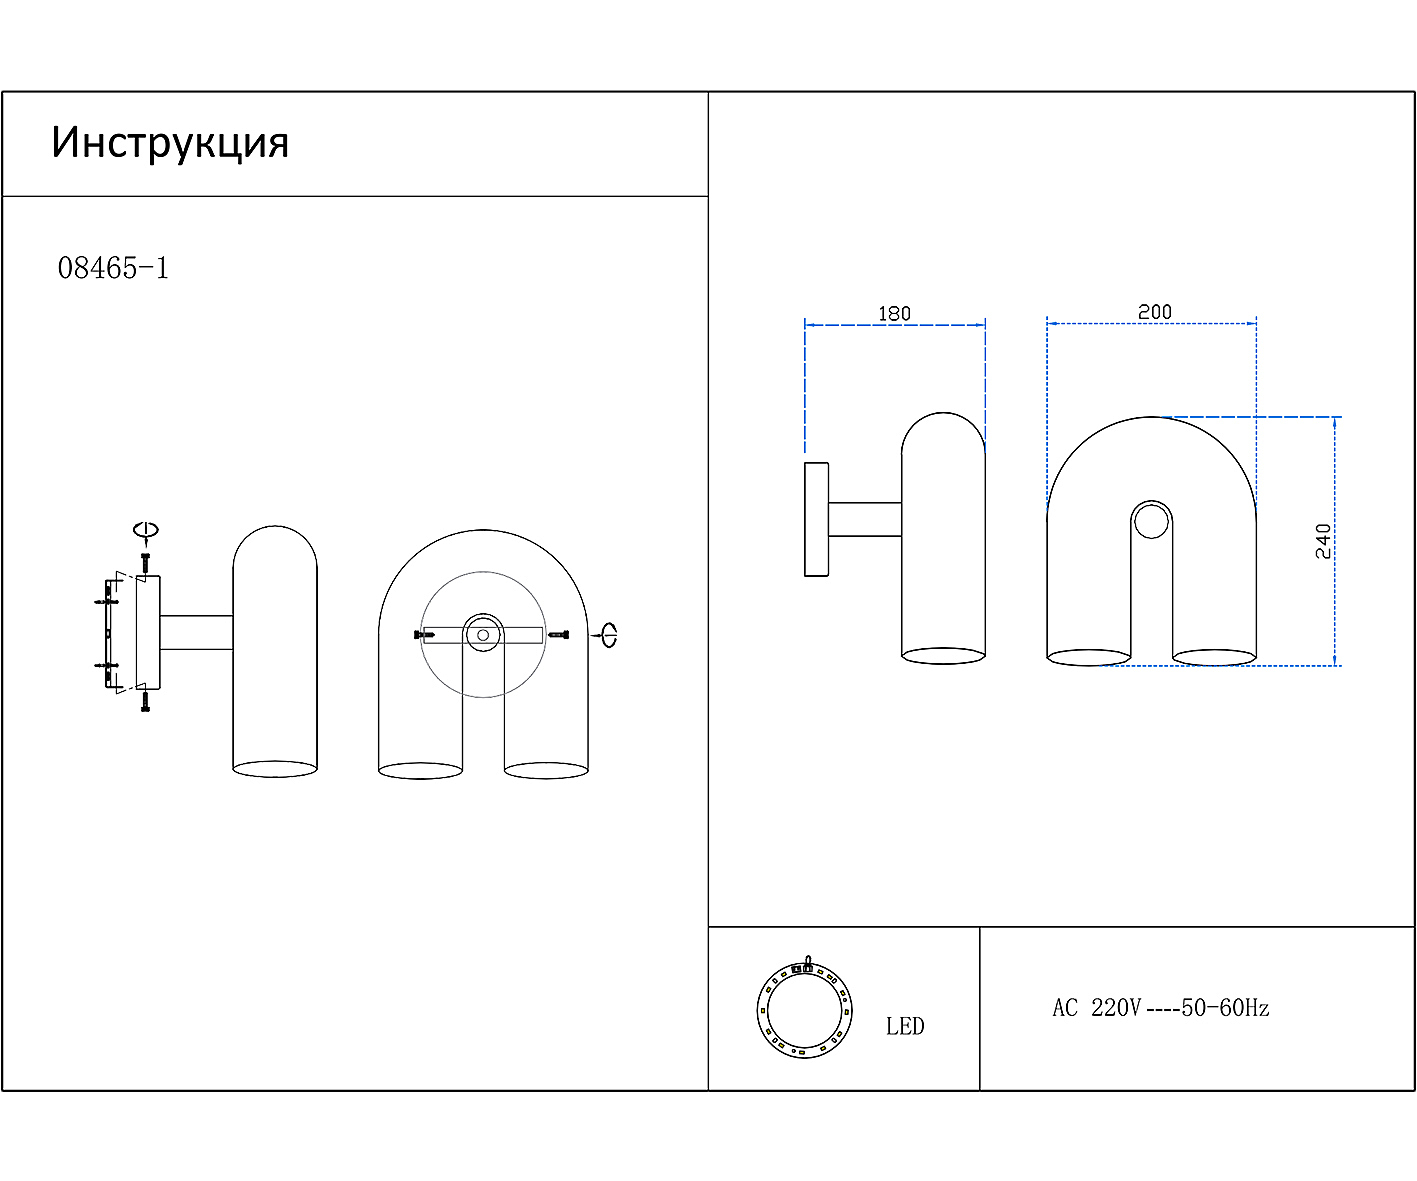1417x1181 pixels.
Task: Click the AC 220V 50-60Hz specification text
Action: [x=1160, y=1008]
